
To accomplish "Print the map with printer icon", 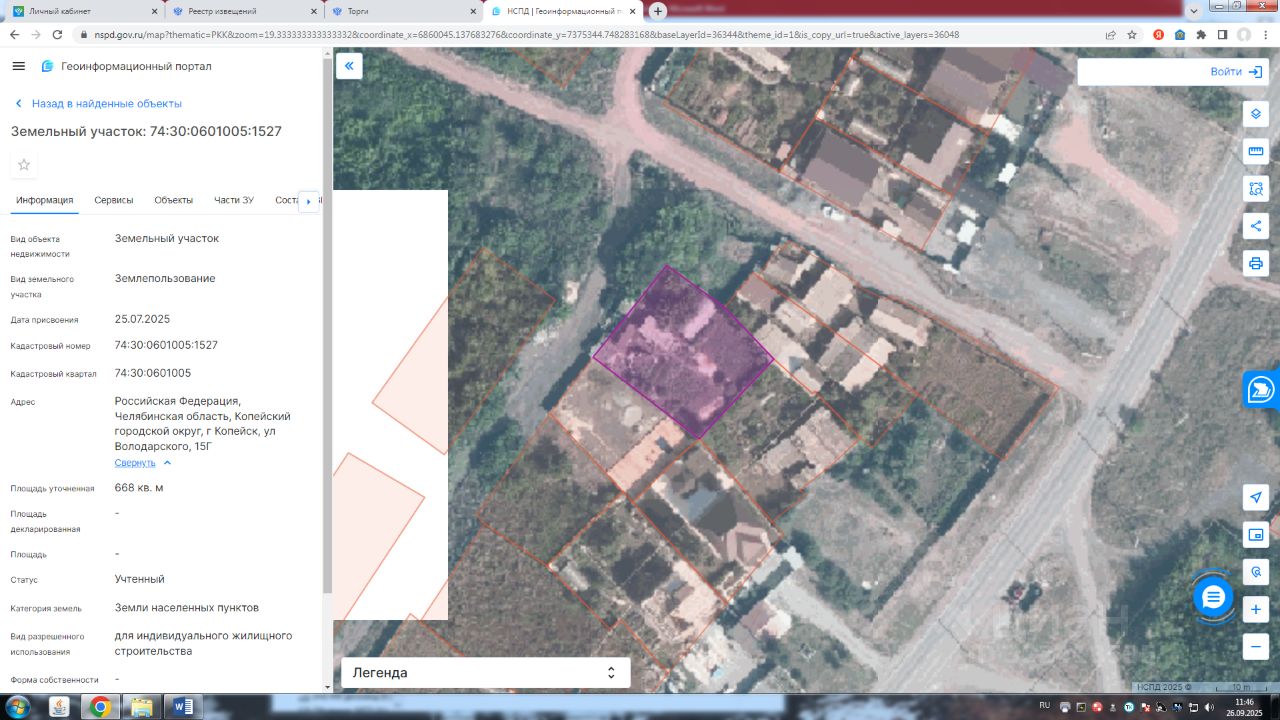I will pyautogui.click(x=1256, y=263).
